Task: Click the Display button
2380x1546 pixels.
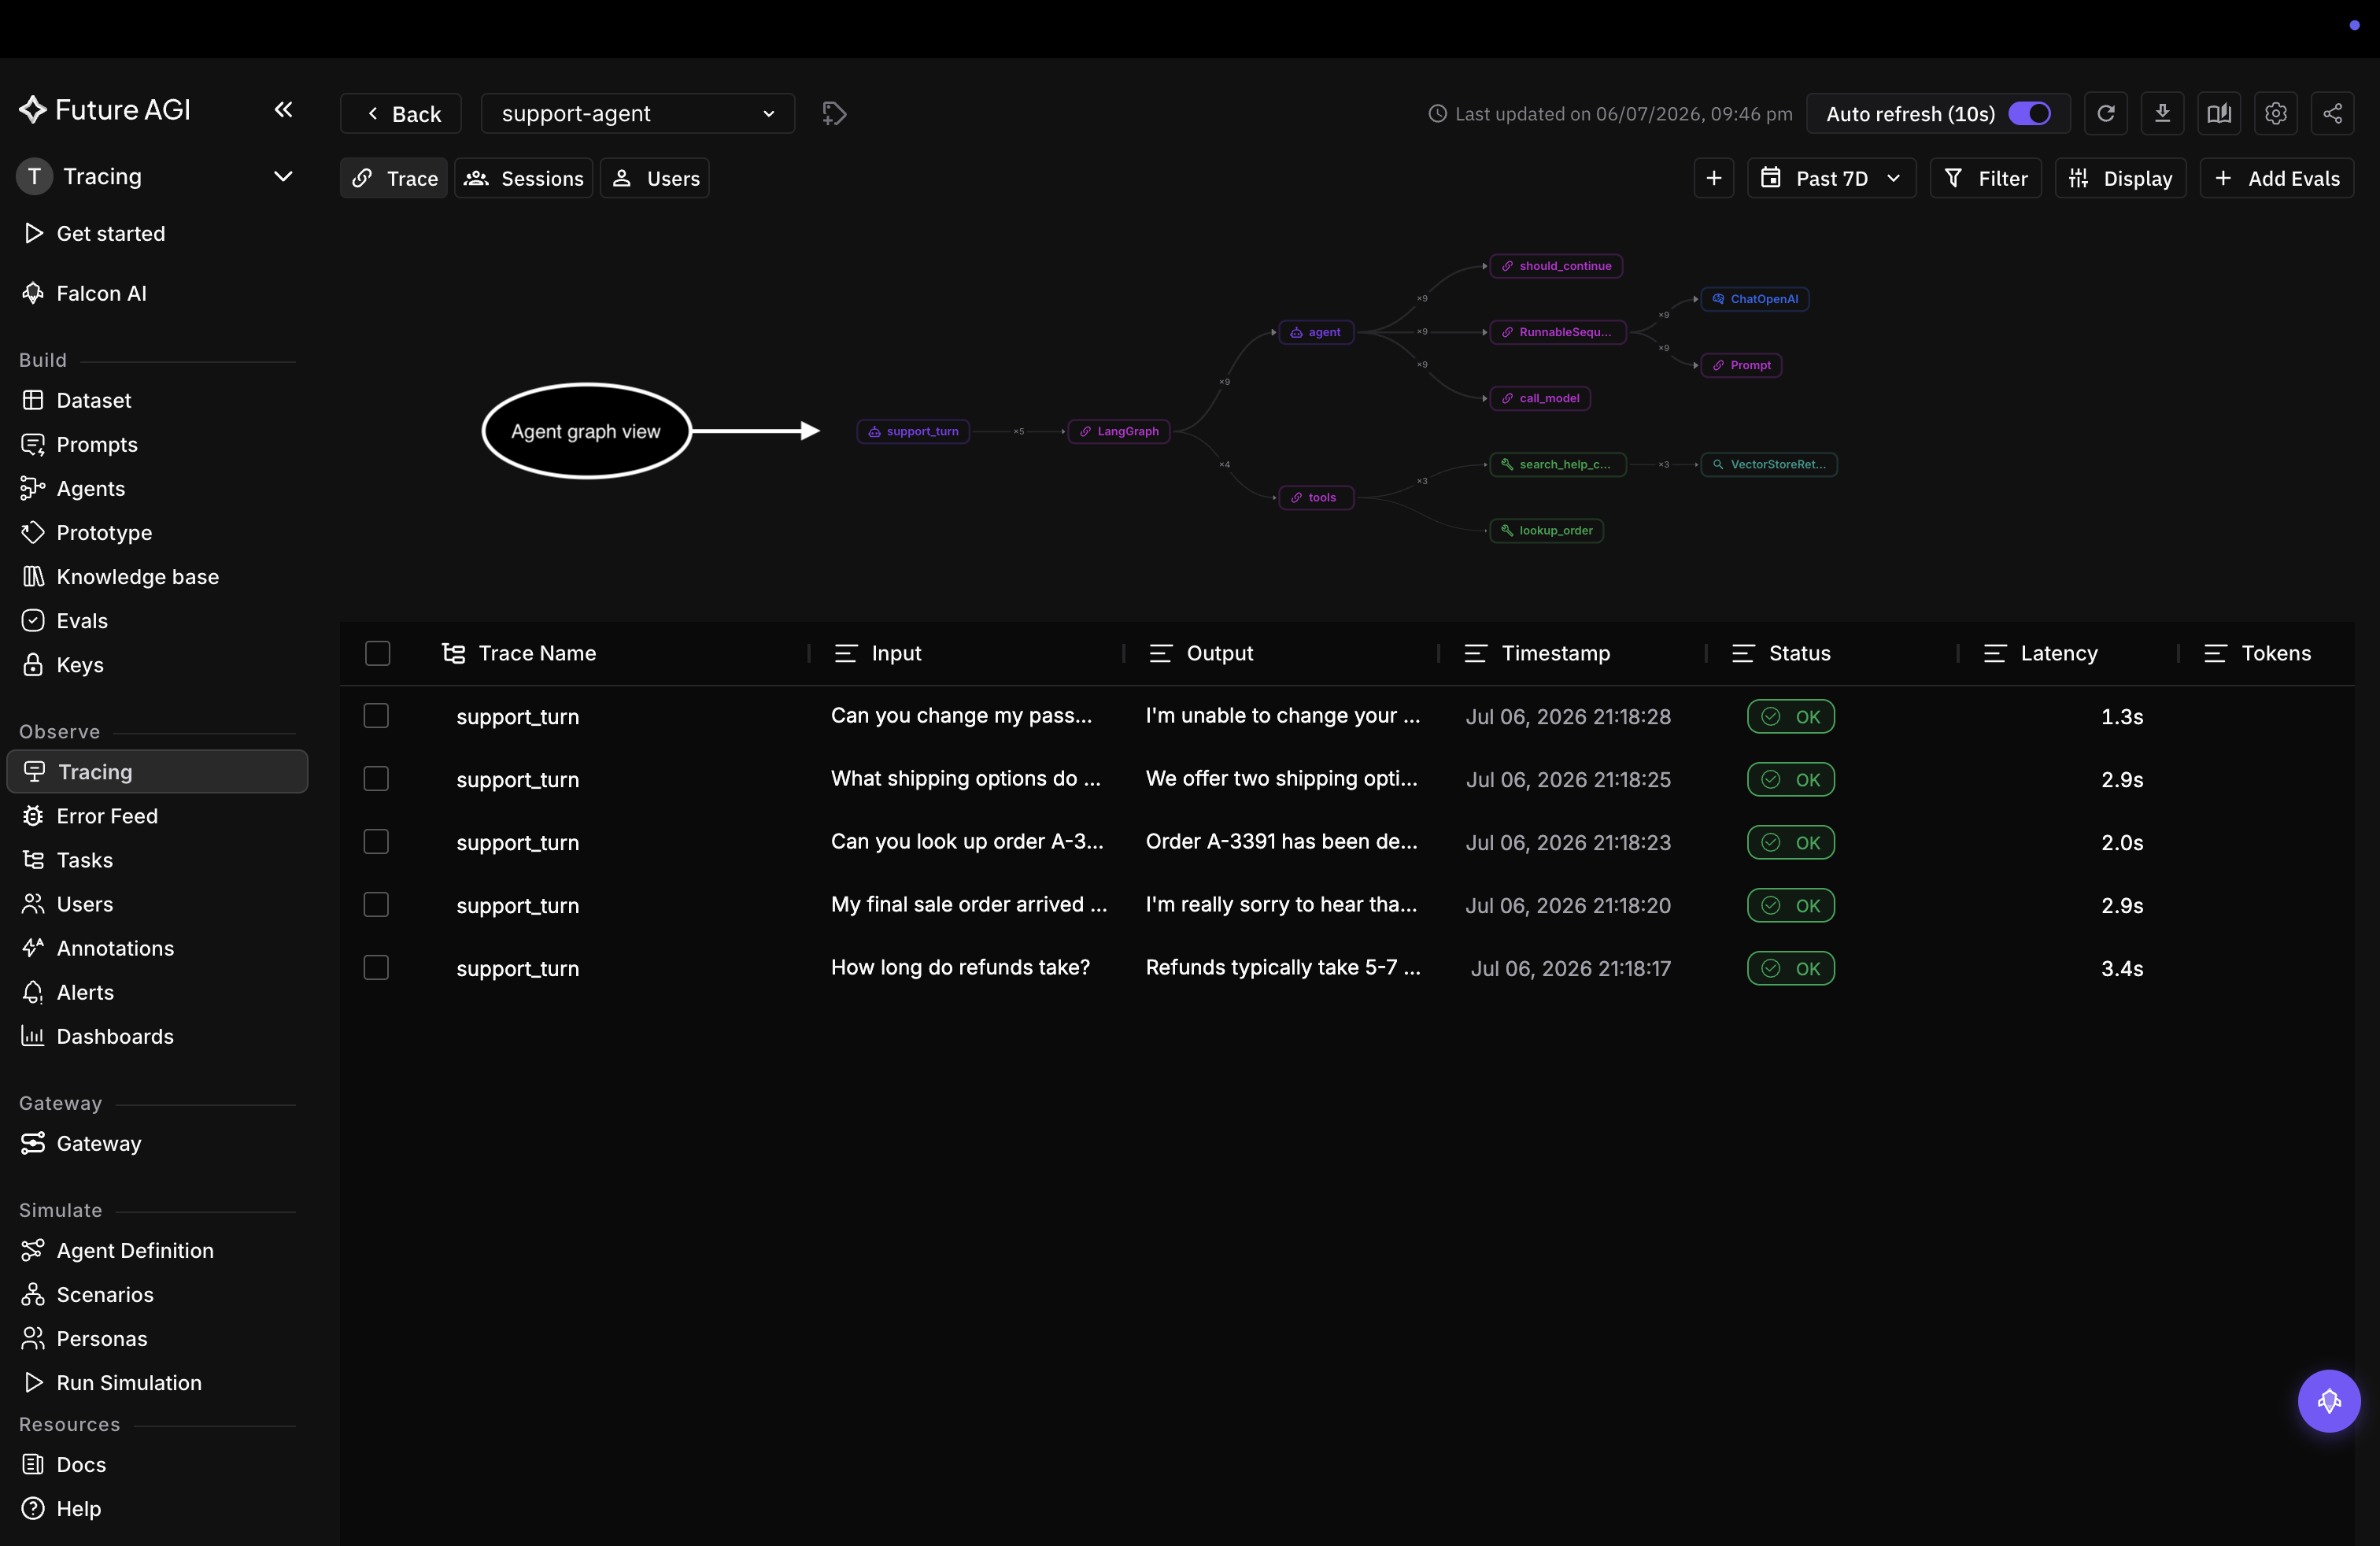Action: [x=2120, y=178]
